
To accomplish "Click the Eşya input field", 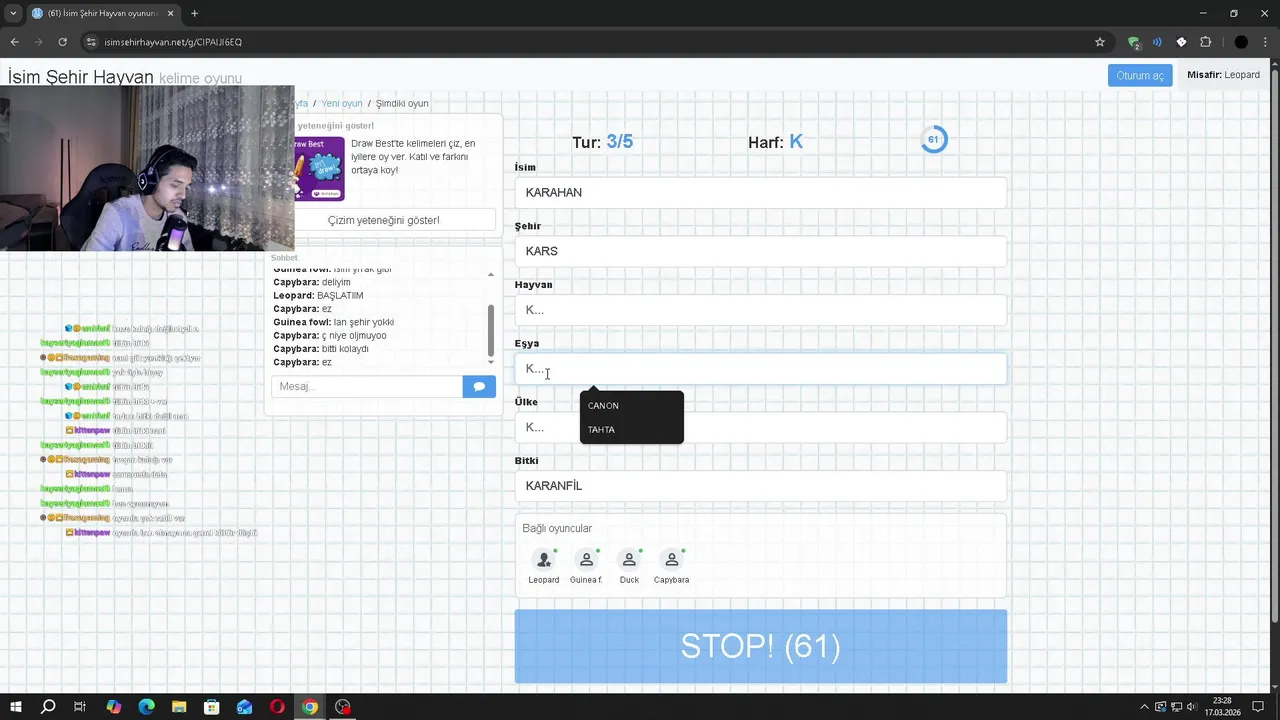I will pyautogui.click(x=761, y=369).
